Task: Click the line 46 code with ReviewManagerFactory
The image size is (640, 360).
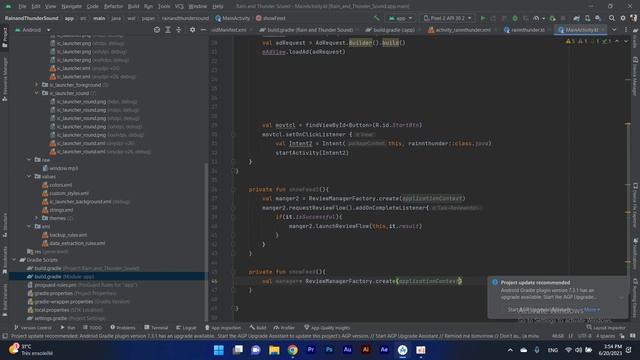Action: (x=362, y=281)
